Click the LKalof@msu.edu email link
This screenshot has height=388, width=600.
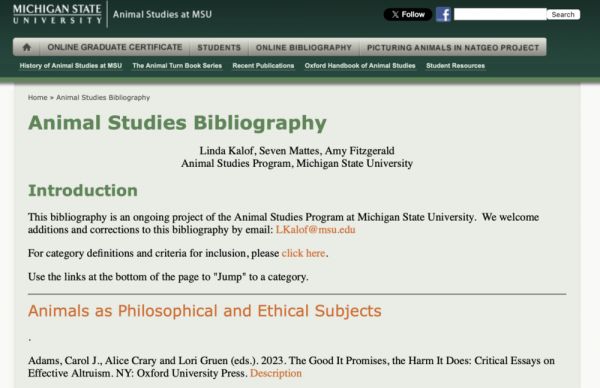coord(316,230)
